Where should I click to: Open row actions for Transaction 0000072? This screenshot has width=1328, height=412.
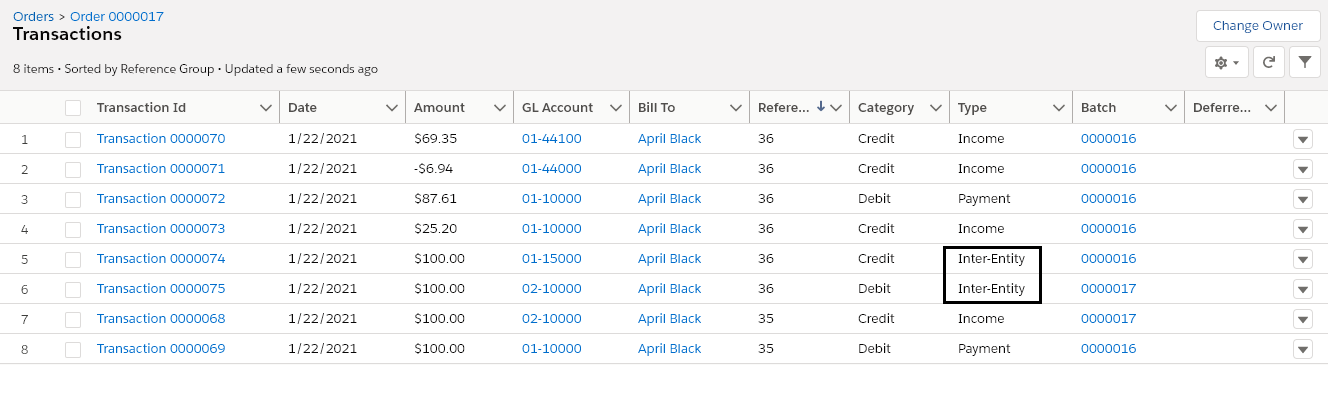(1302, 199)
